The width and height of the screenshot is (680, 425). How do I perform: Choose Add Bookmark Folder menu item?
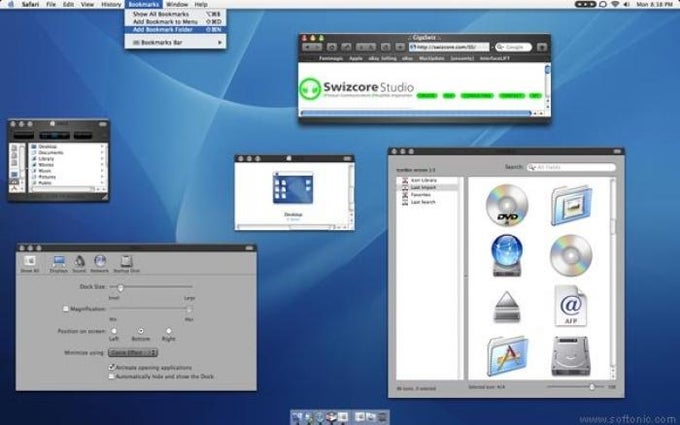point(175,29)
